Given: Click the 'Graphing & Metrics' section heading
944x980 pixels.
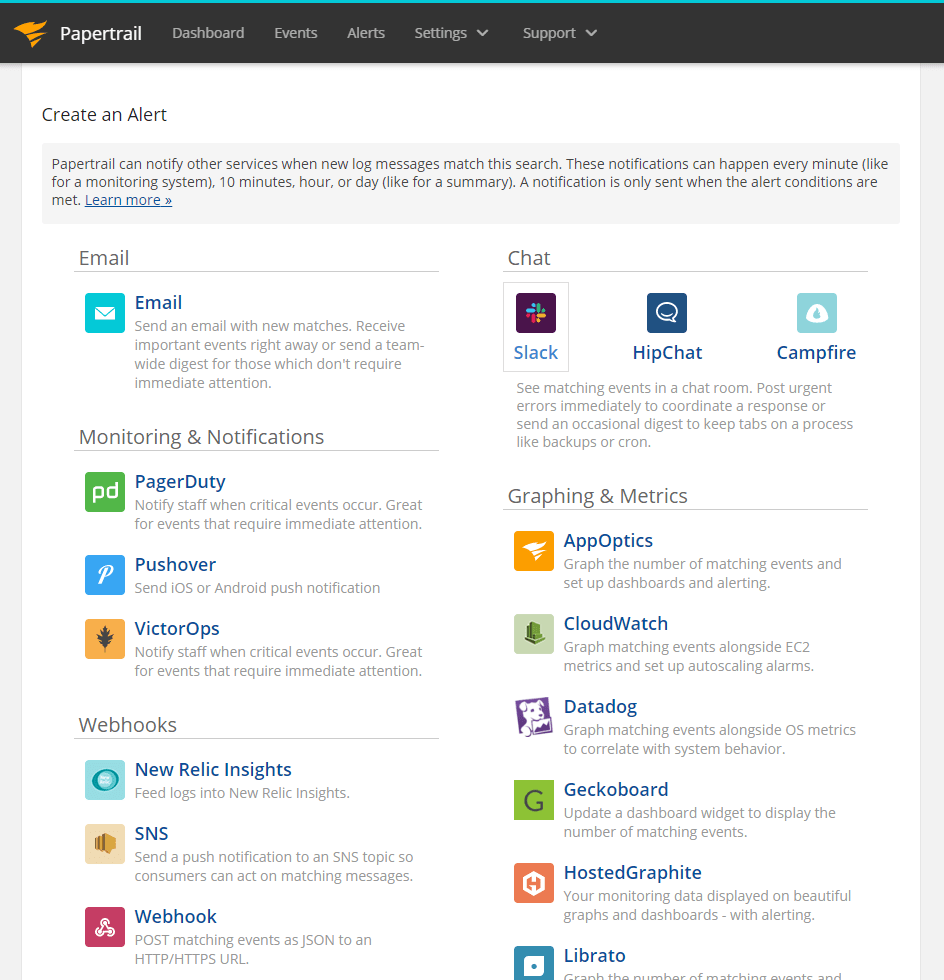Looking at the screenshot, I should coord(598,496).
